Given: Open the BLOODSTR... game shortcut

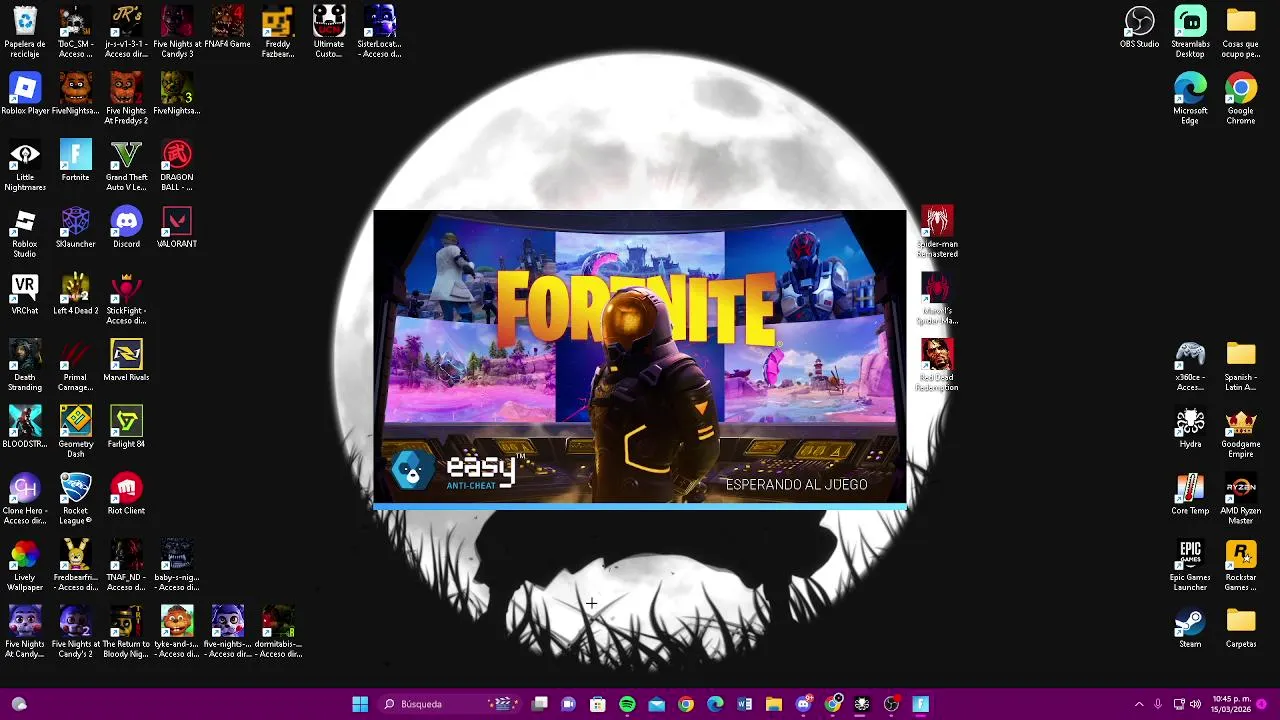Looking at the screenshot, I should click(25, 427).
